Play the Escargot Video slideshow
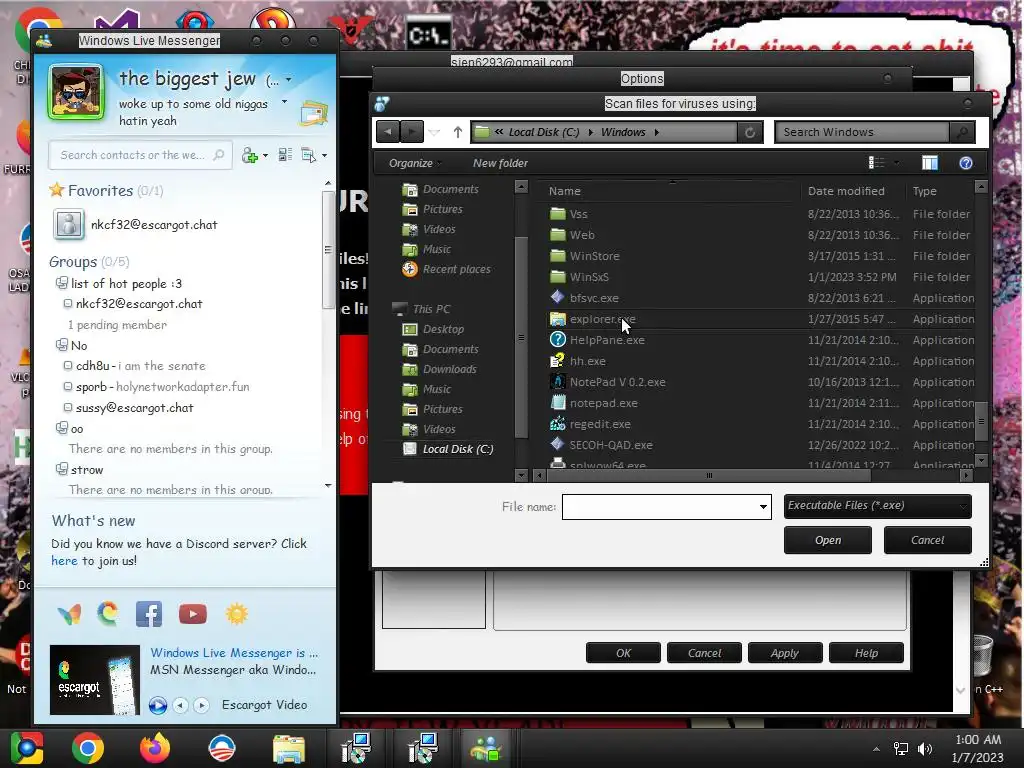This screenshot has width=1024, height=768. (x=157, y=705)
